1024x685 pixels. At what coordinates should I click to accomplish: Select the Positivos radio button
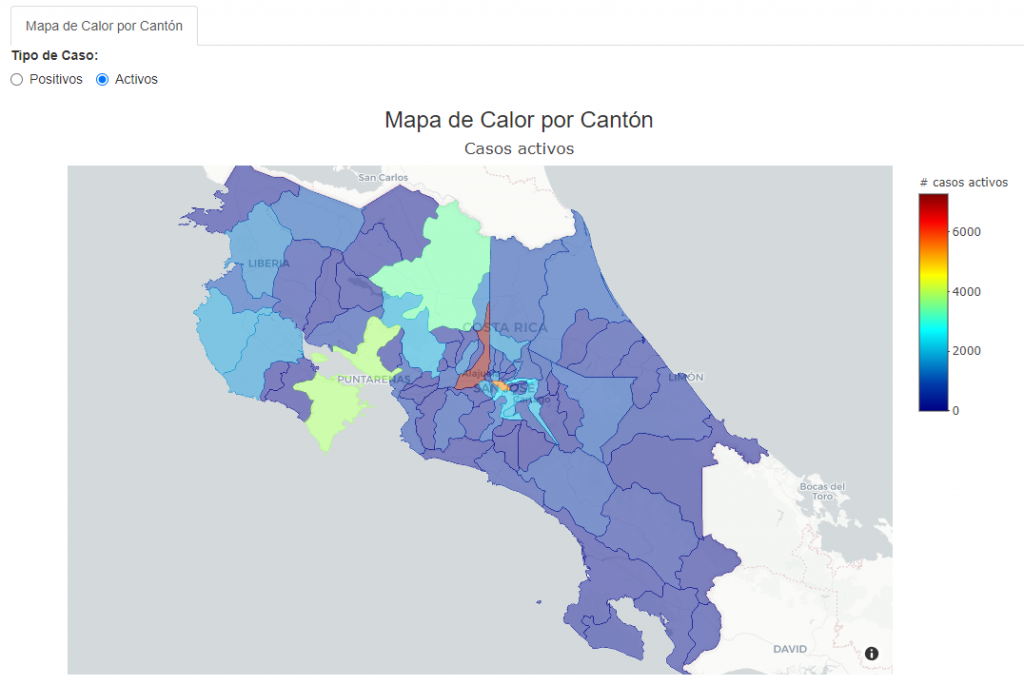pyautogui.click(x=17, y=80)
